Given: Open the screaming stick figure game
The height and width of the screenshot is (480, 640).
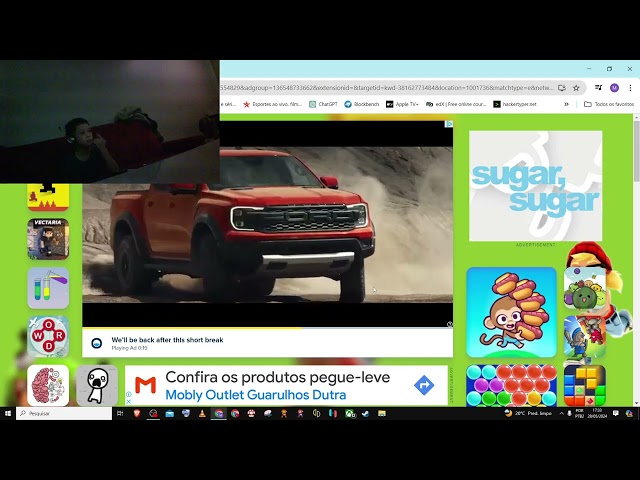Looking at the screenshot, I should [97, 385].
